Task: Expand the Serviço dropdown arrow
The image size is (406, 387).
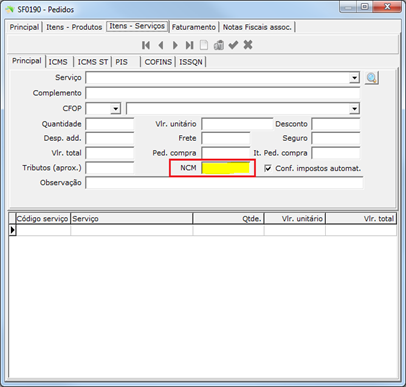Action: click(x=354, y=78)
